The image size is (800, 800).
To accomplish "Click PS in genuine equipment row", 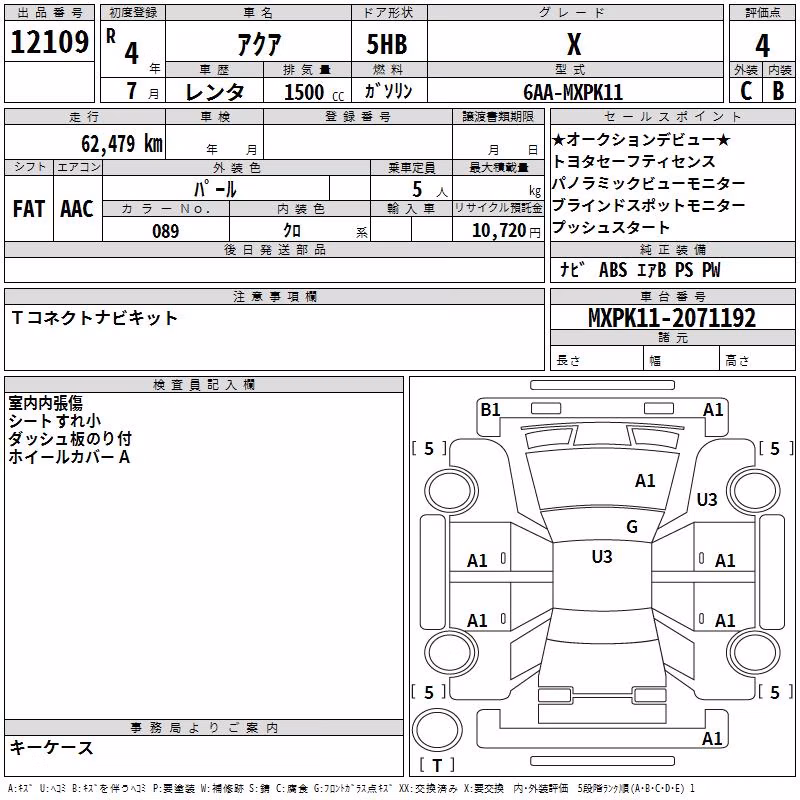I will [x=684, y=270].
